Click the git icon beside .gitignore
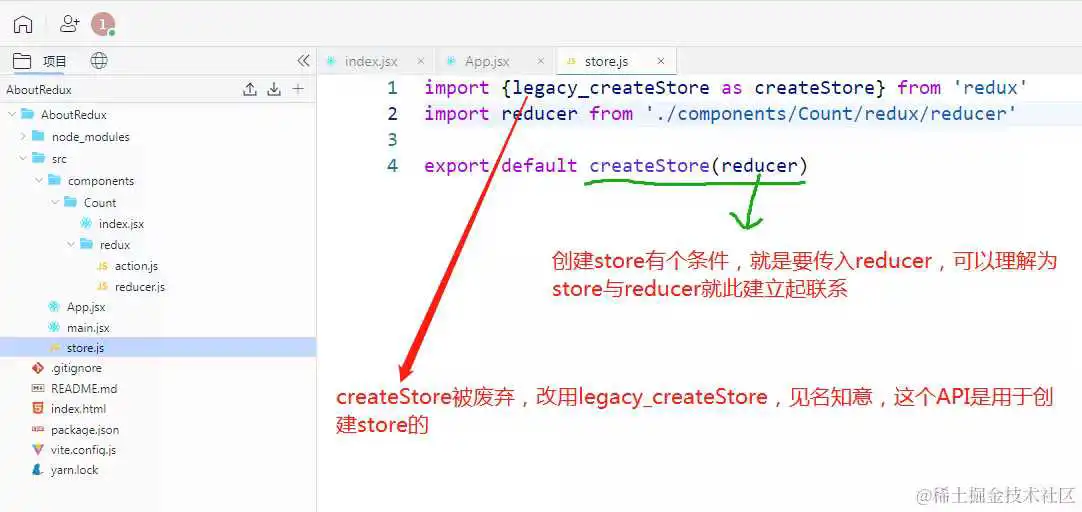The width and height of the screenshot is (1082, 512). [38, 368]
